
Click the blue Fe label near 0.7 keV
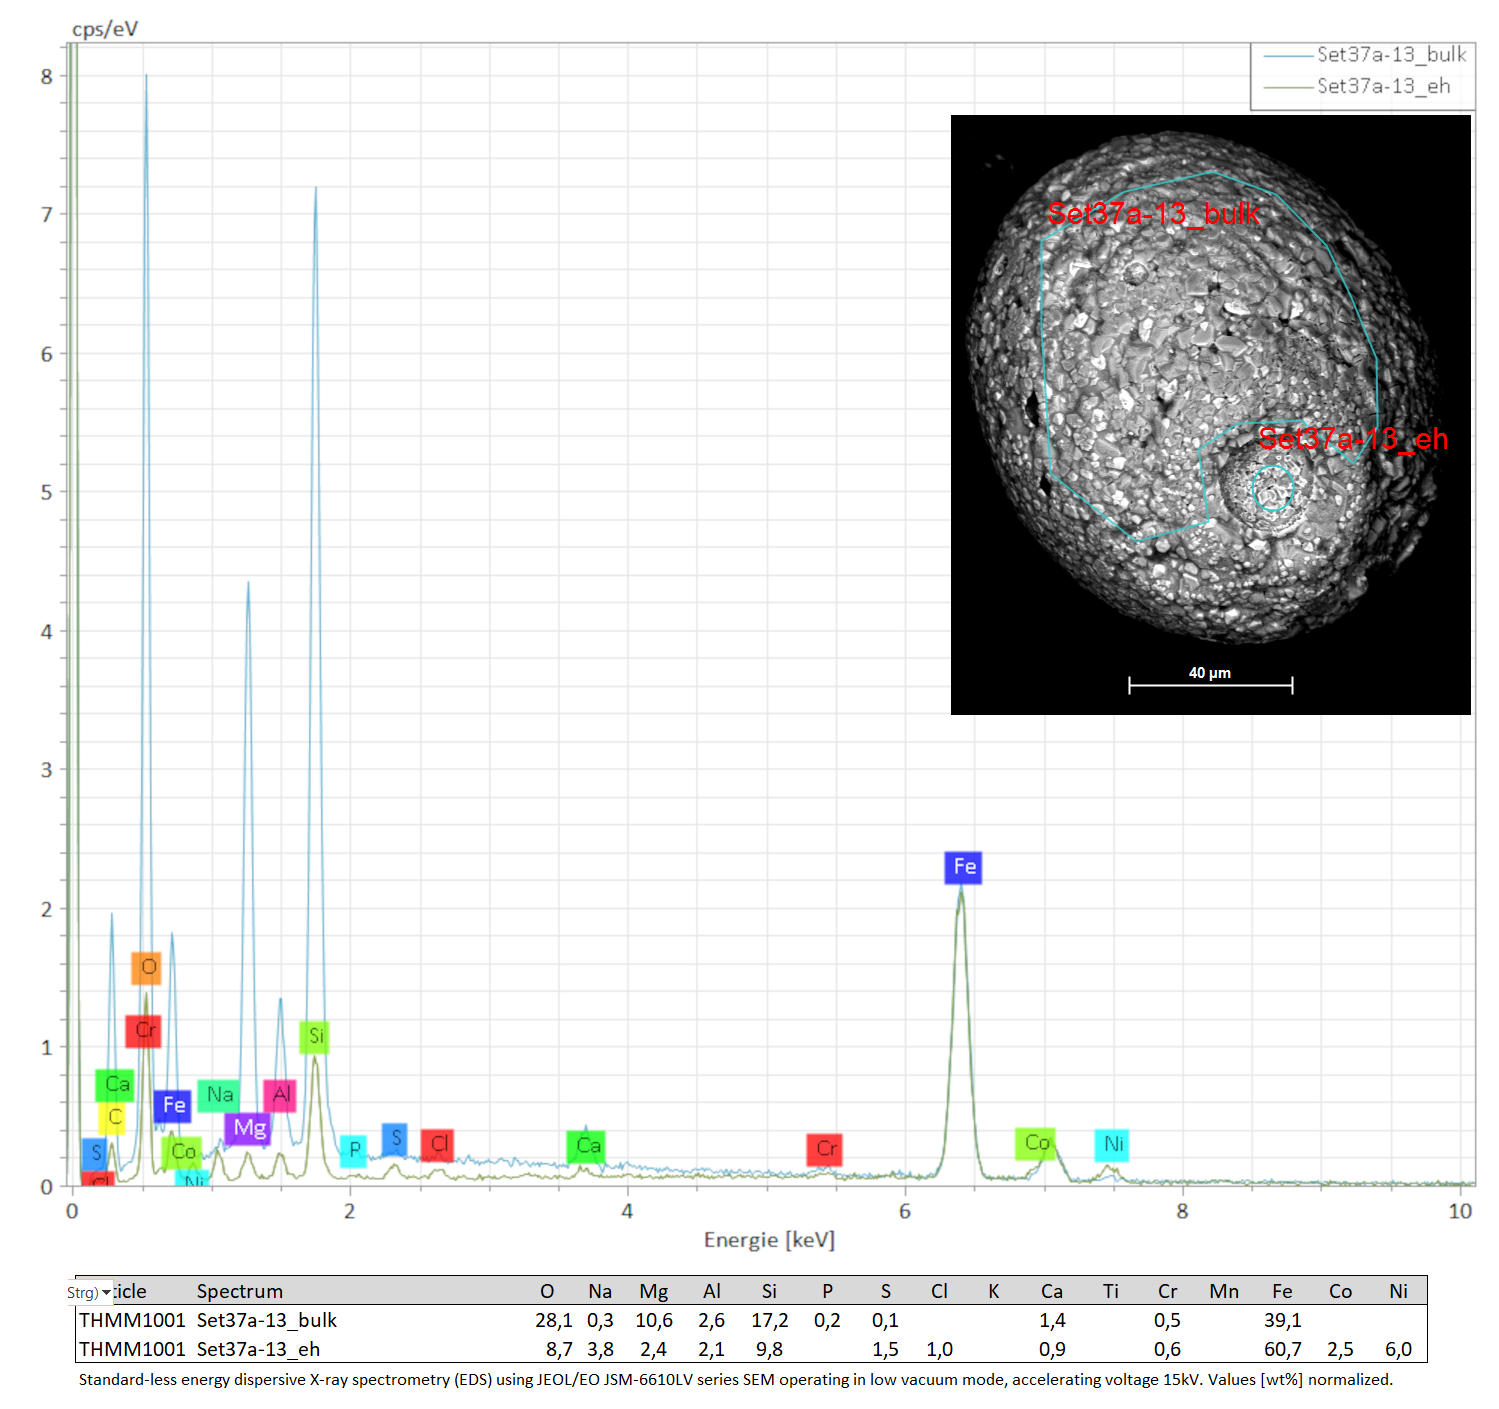pyautogui.click(x=172, y=1106)
